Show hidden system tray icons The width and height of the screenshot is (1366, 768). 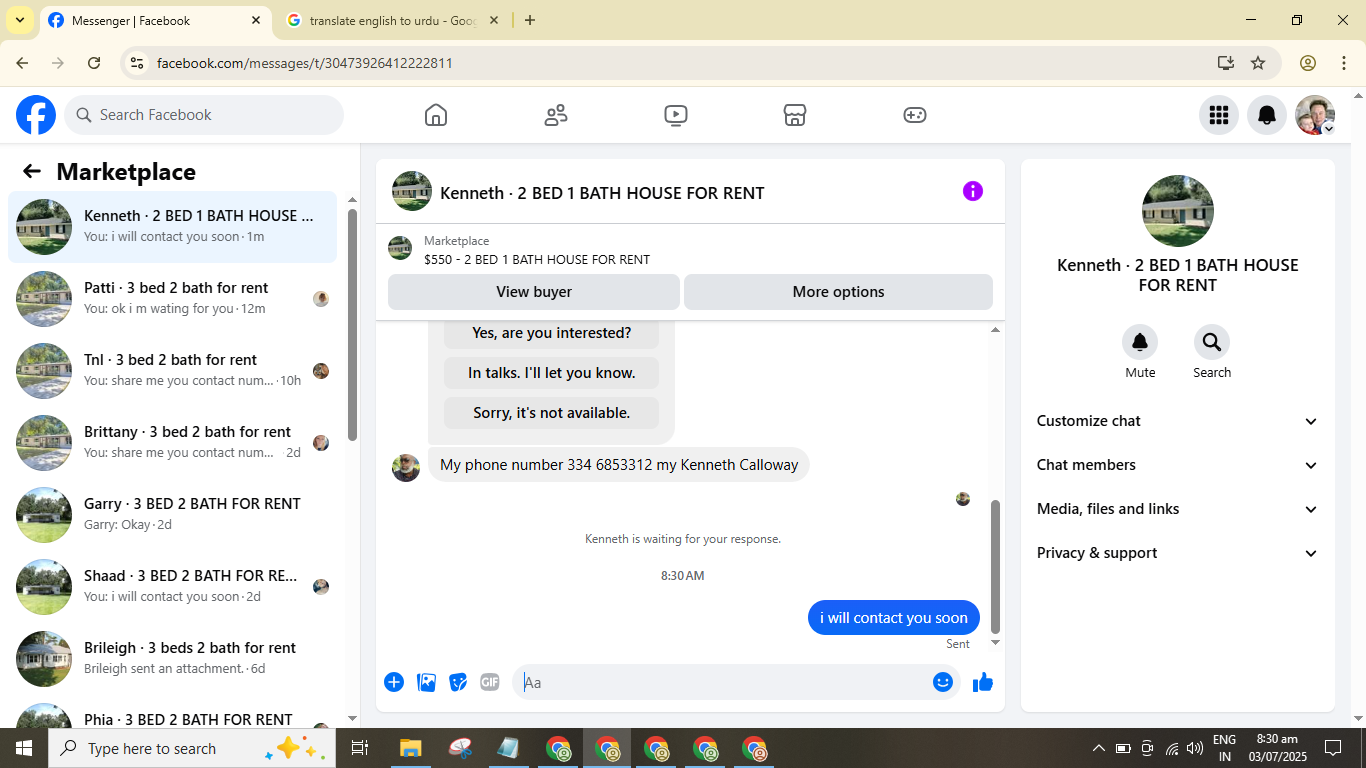[x=1098, y=748]
